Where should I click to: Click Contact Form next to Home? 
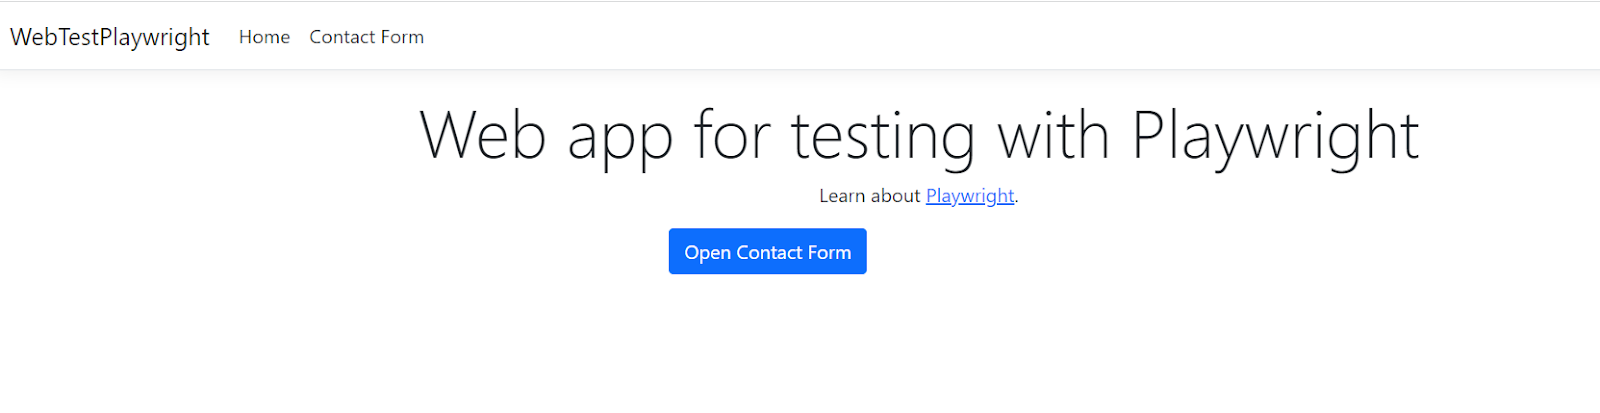tap(366, 37)
